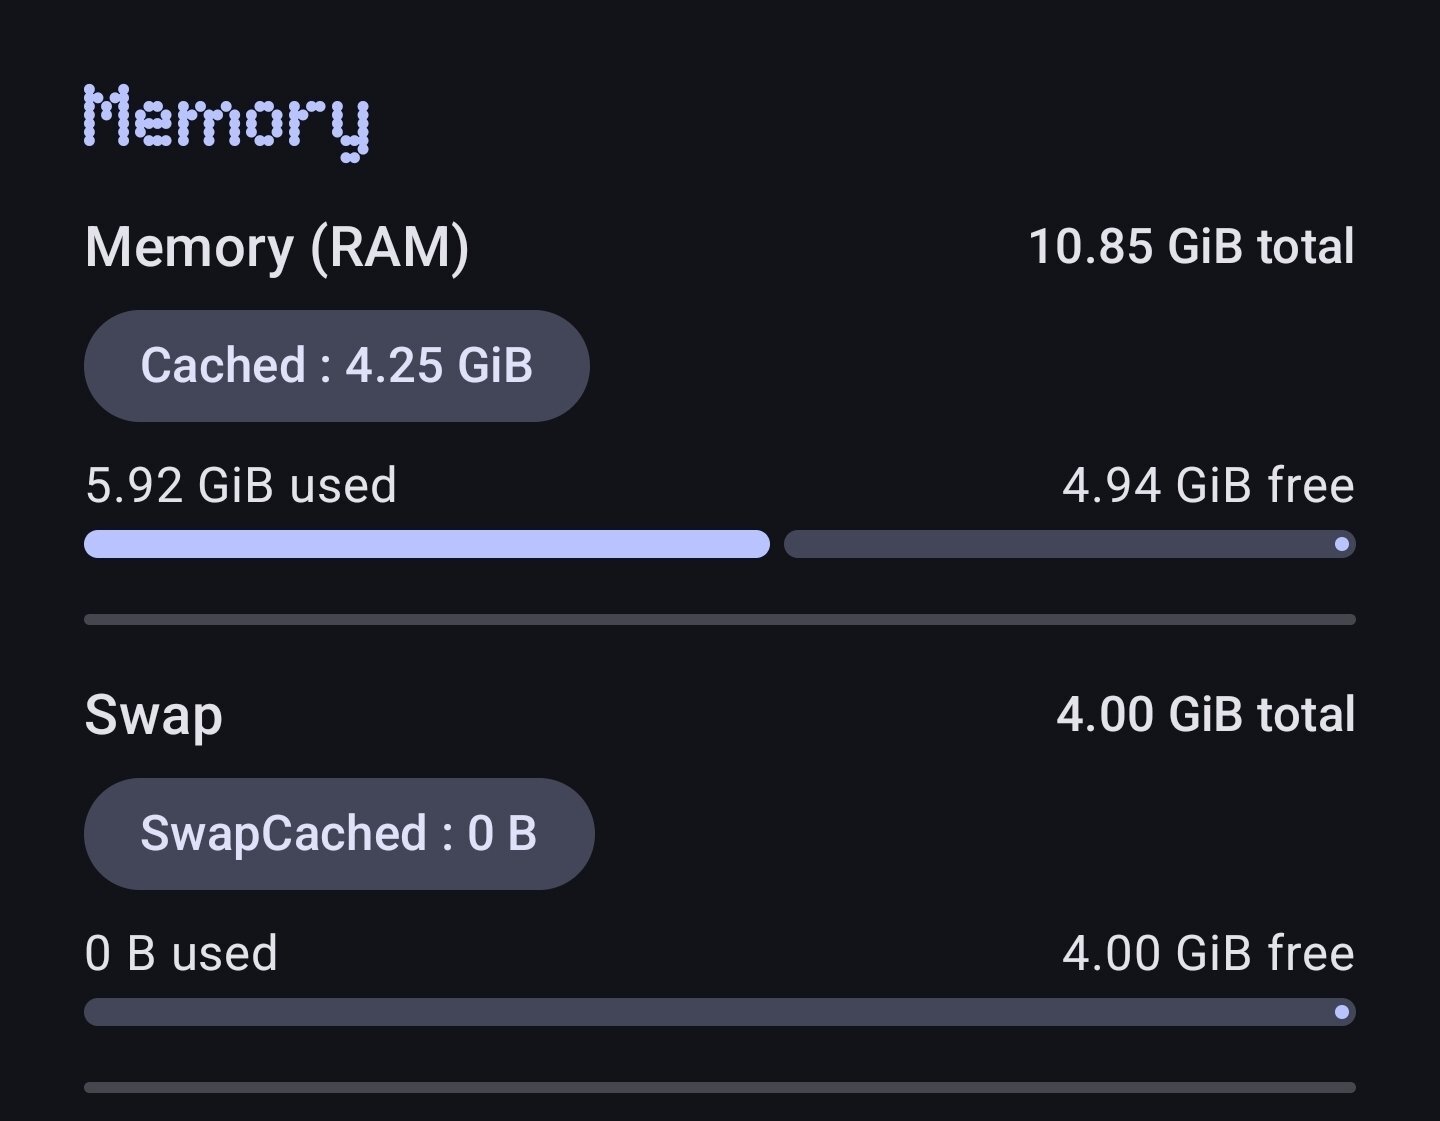1440x1121 pixels.
Task: Click the dot at RAM bar end
Action: (1342, 544)
